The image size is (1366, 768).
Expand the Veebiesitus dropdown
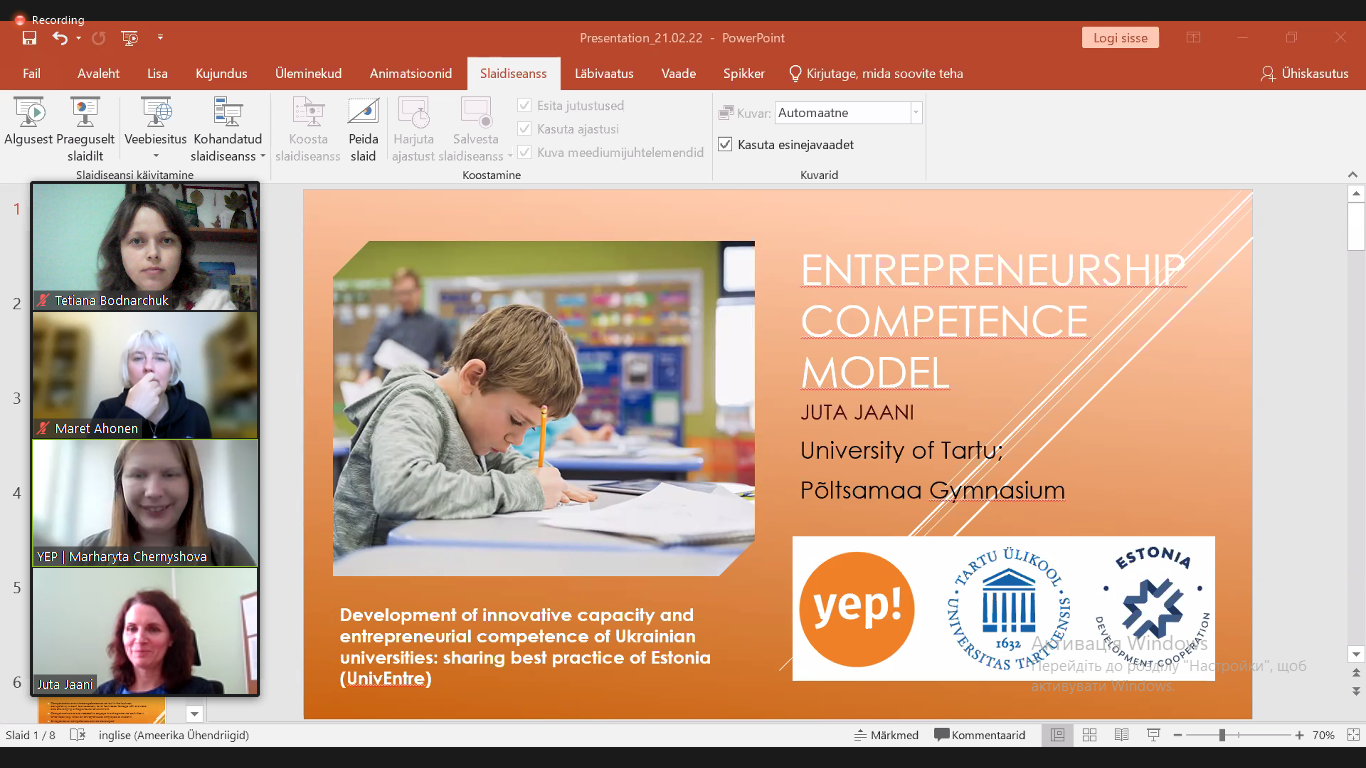[156, 156]
